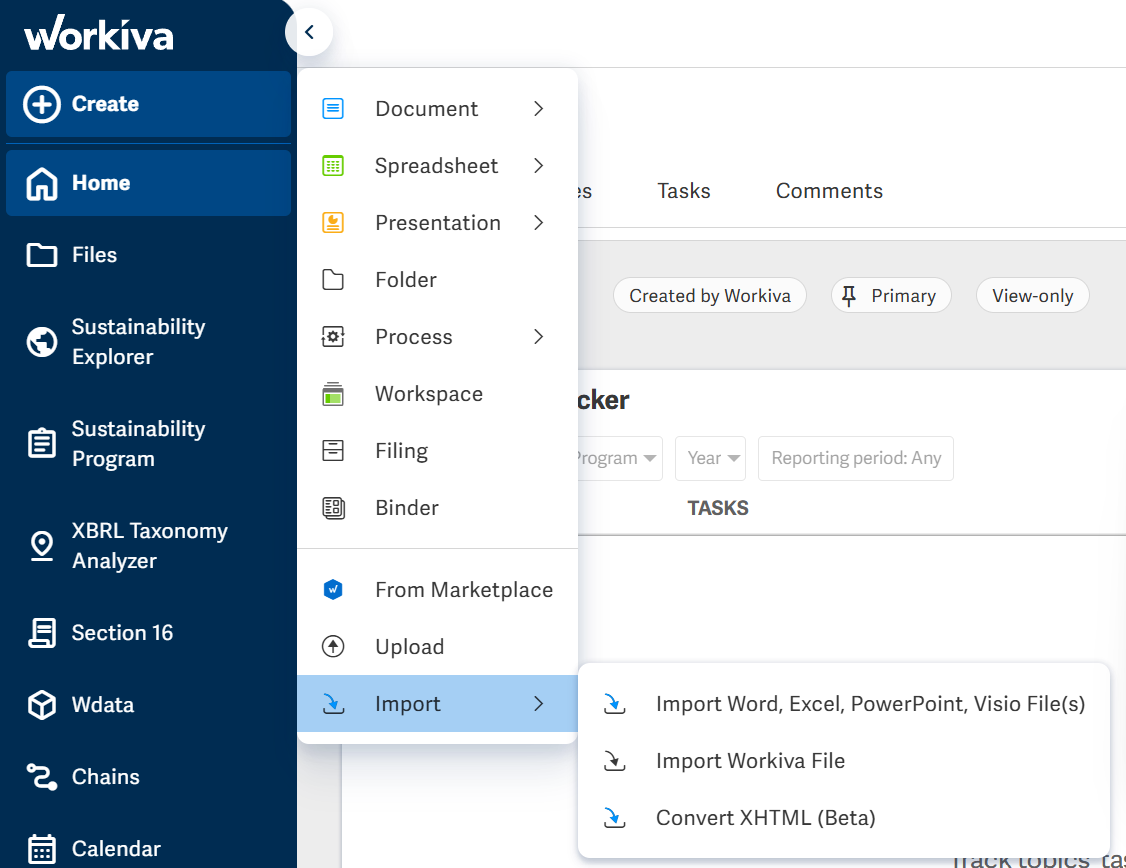This screenshot has width=1126, height=868.
Task: Go to Home in the sidebar
Action: pos(149,183)
